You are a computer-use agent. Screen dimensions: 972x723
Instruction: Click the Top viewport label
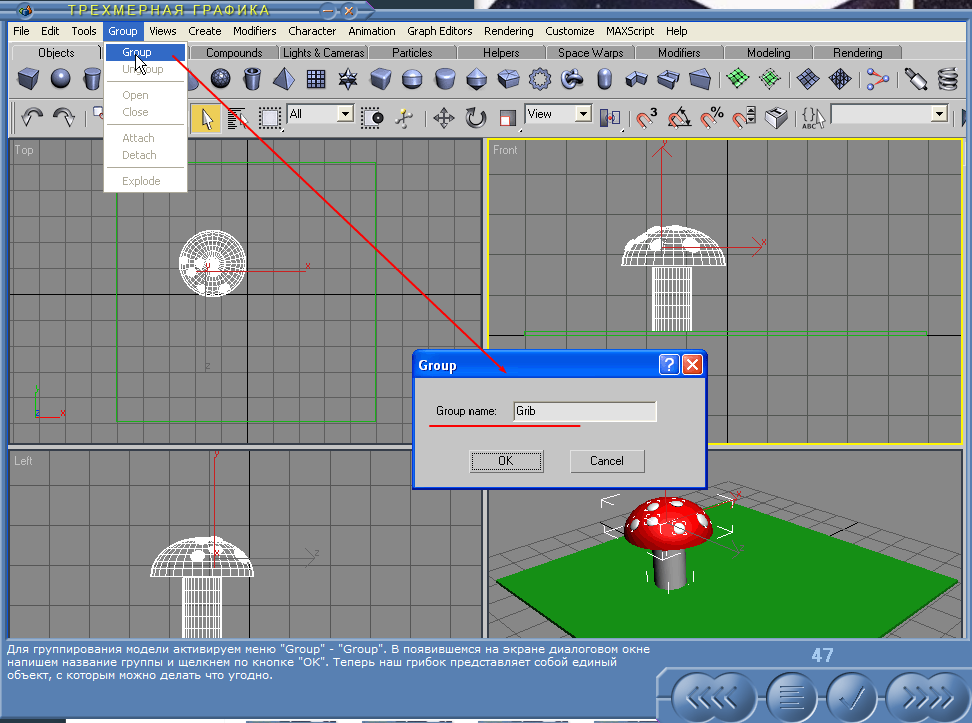24,150
